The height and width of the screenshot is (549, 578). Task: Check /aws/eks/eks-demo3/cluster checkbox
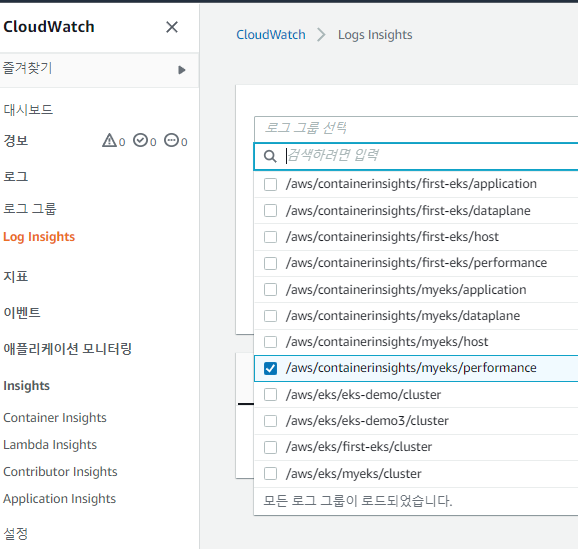(271, 421)
